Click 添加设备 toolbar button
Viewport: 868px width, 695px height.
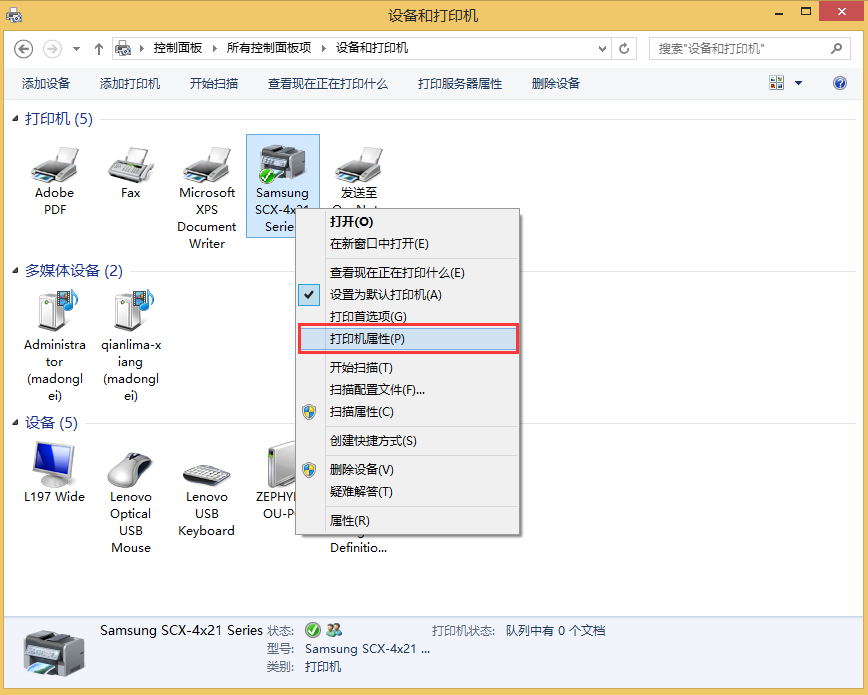(x=46, y=84)
